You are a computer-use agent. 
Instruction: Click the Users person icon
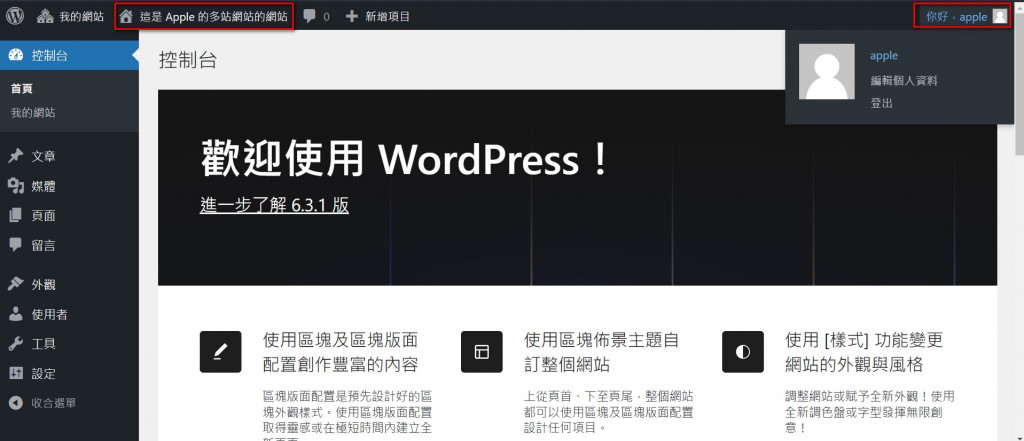point(16,314)
